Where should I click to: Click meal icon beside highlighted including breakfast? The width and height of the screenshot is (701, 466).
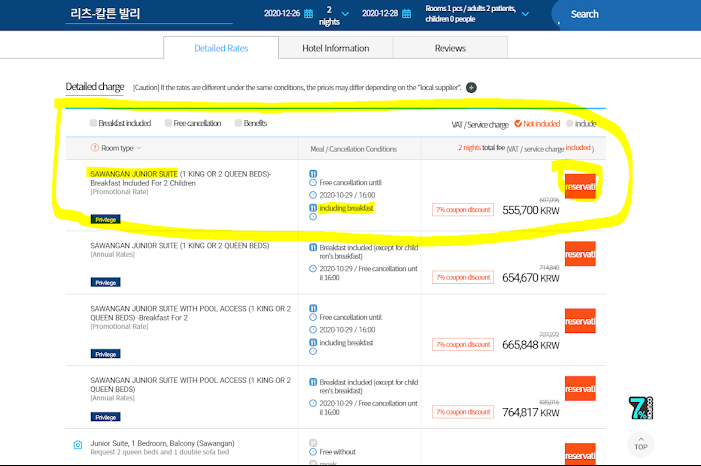pos(313,208)
